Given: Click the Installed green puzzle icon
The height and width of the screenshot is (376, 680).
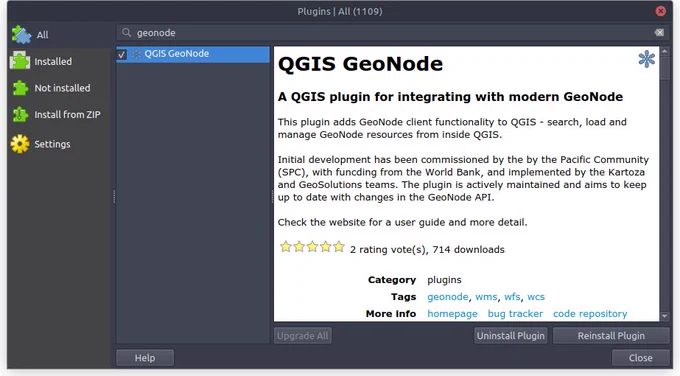Looking at the screenshot, I should [20, 61].
